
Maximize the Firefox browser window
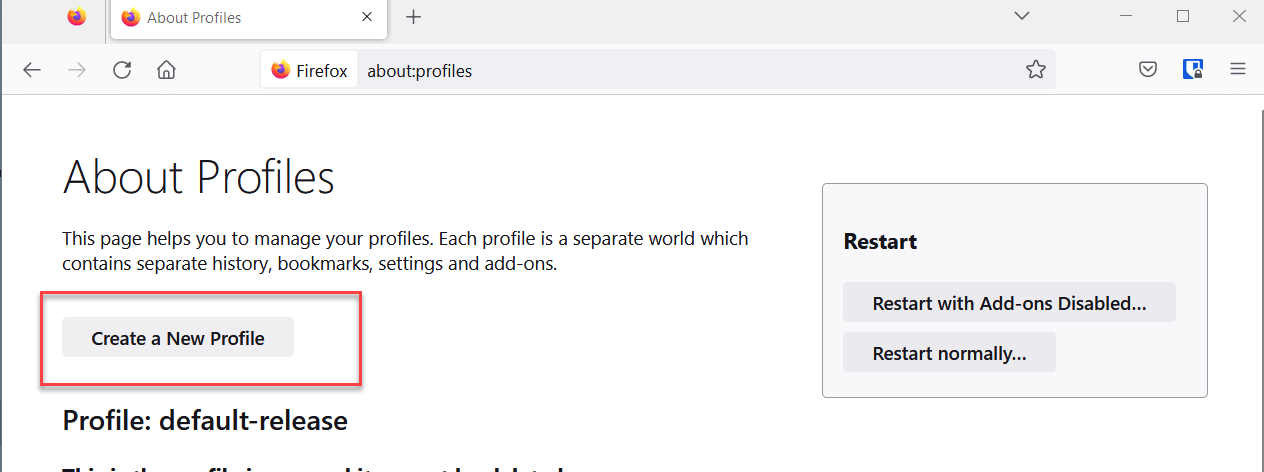point(1183,16)
